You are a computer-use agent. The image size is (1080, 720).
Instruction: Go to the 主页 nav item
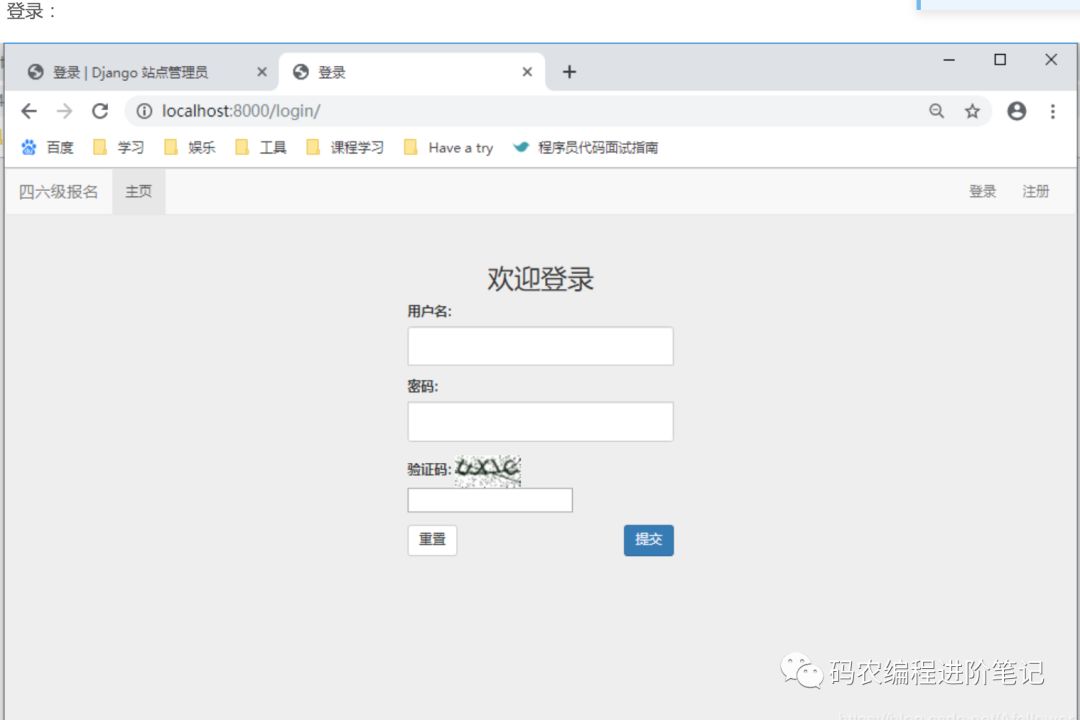point(138,192)
